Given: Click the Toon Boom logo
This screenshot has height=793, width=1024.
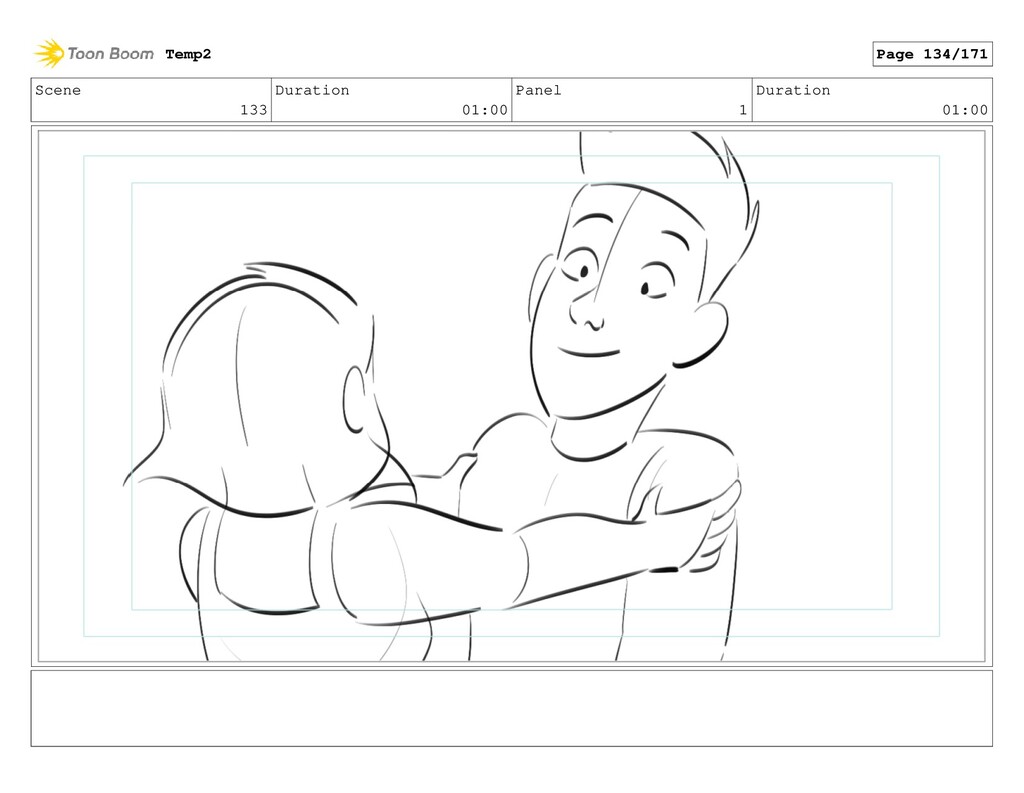Looking at the screenshot, I should (94, 54).
